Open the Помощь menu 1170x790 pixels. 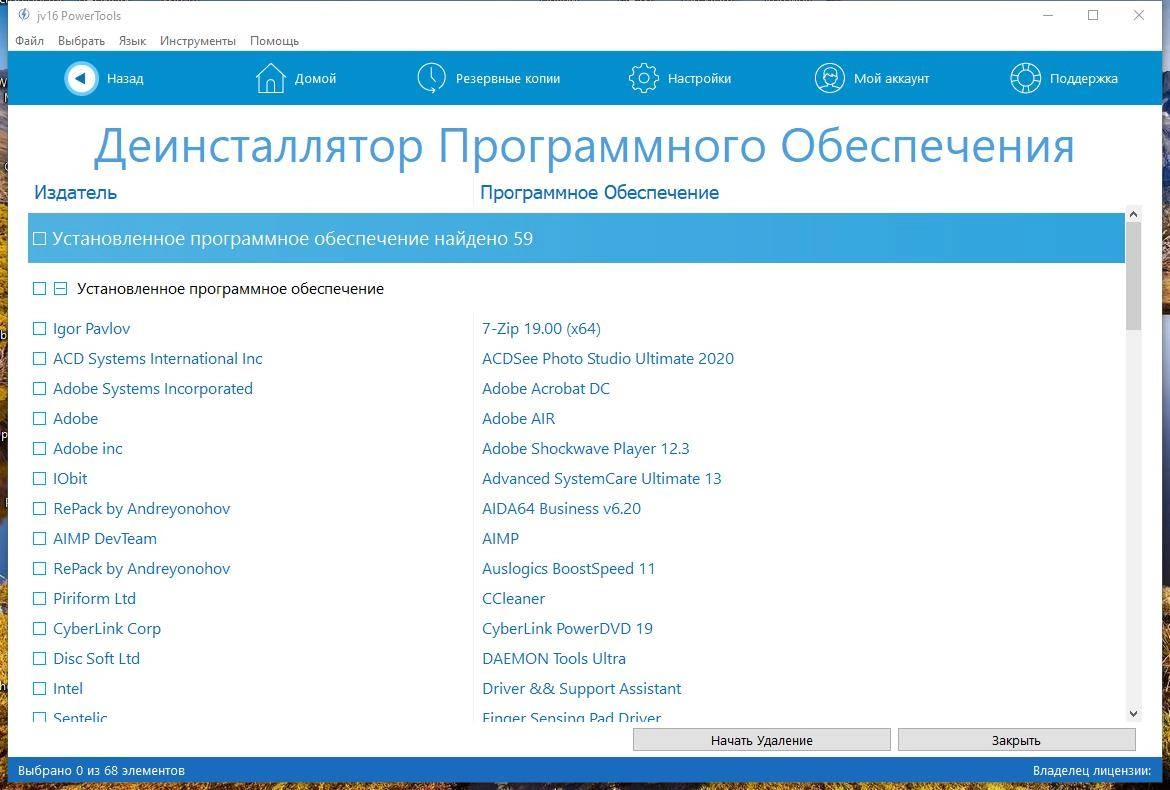[x=275, y=40]
